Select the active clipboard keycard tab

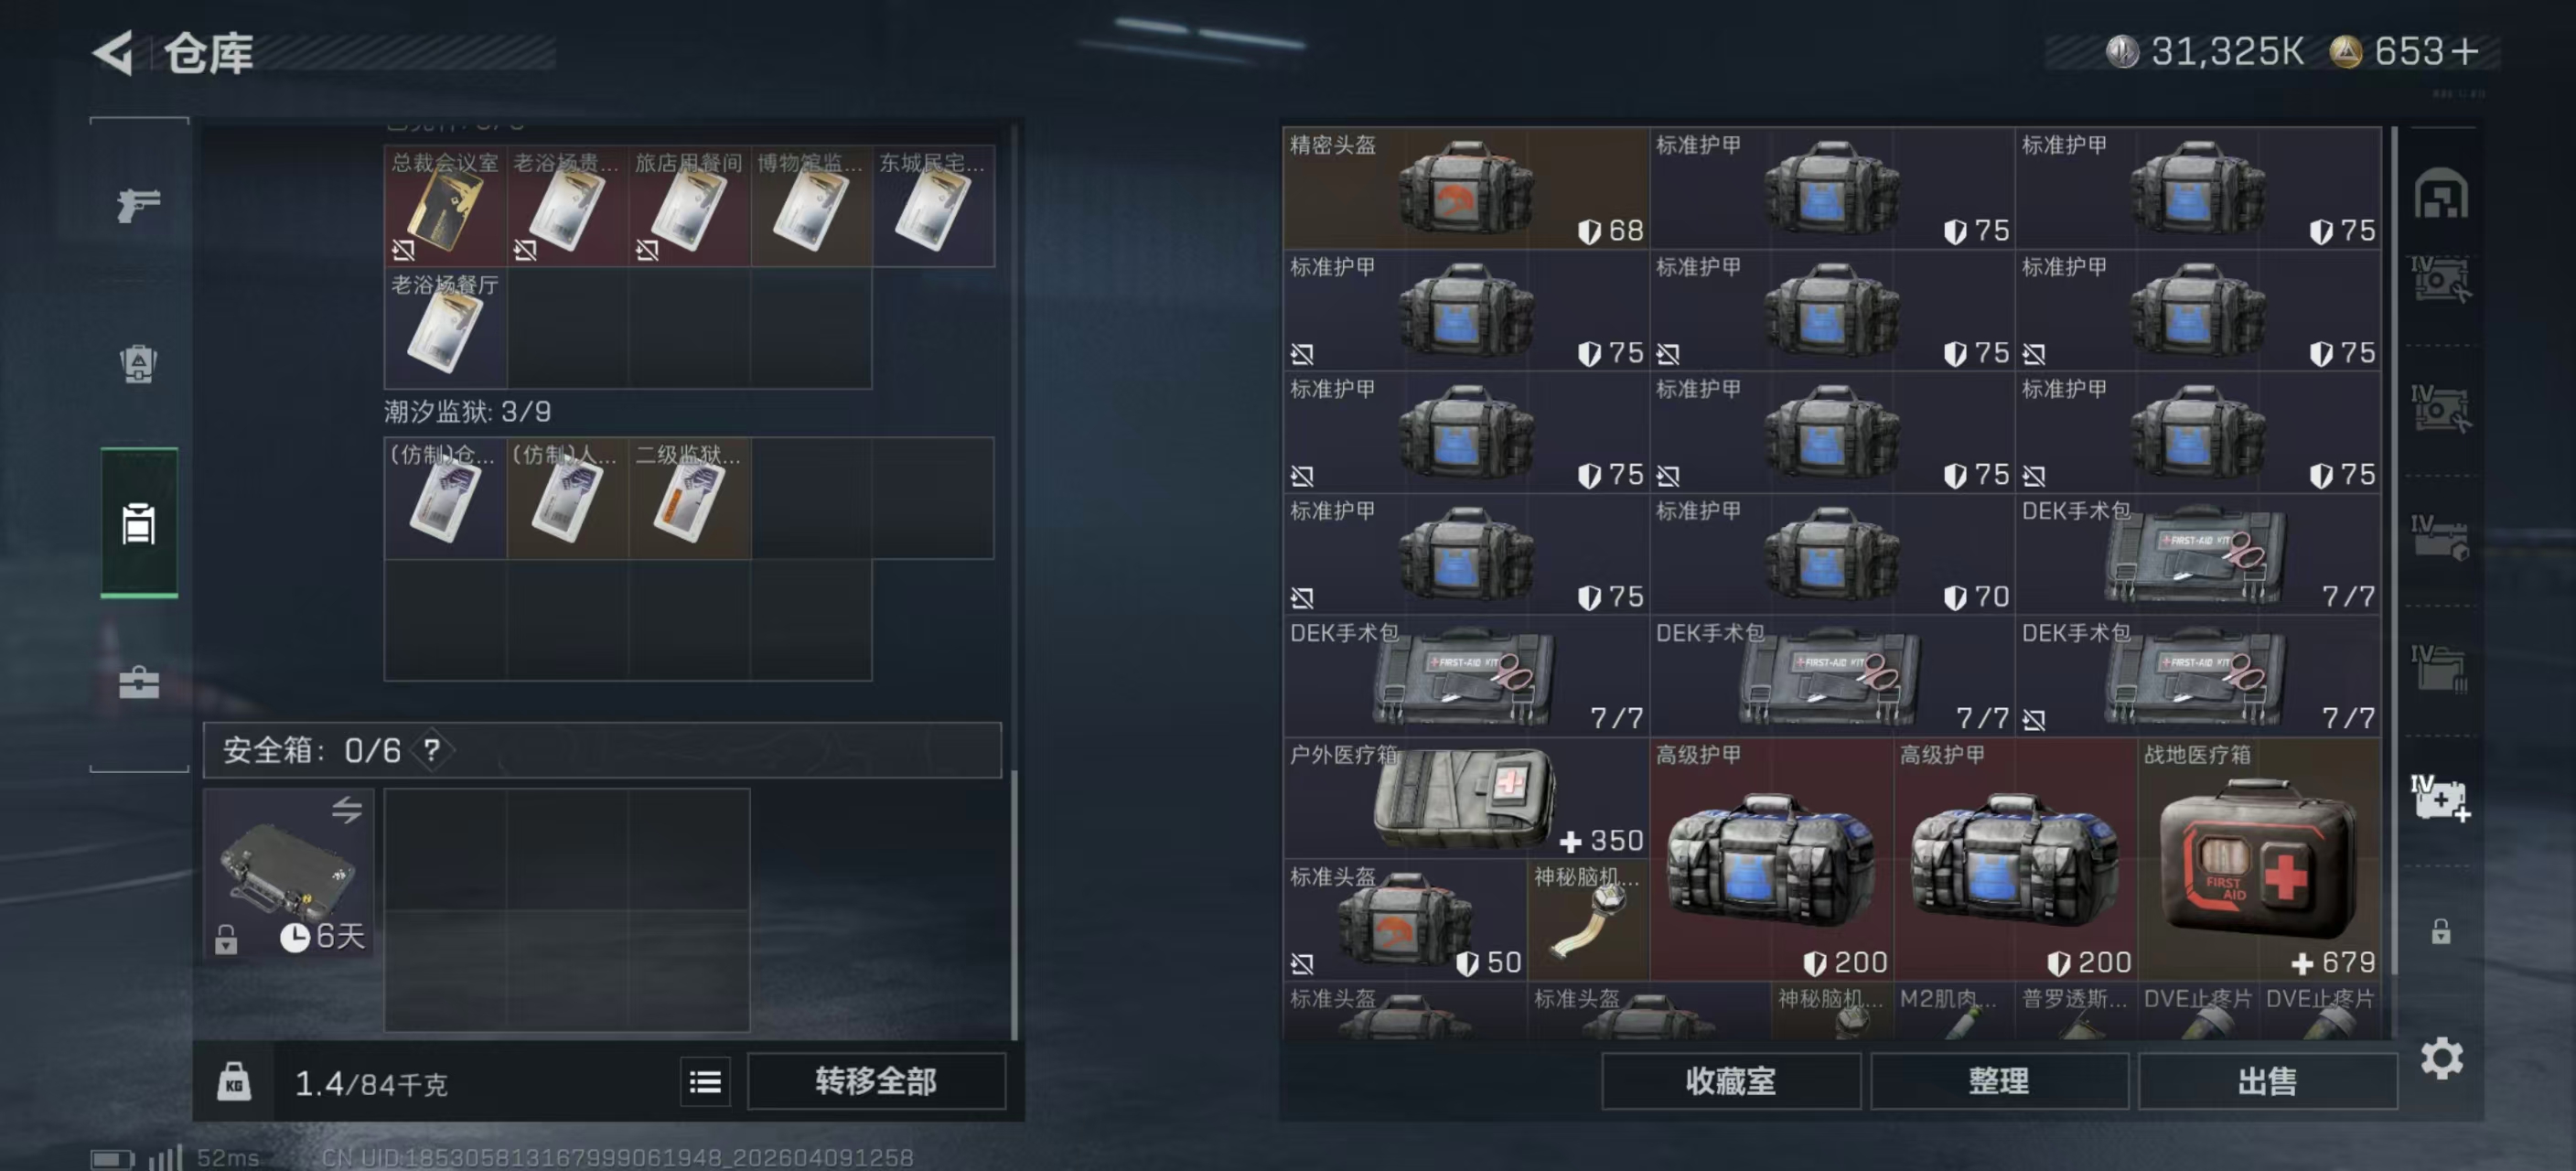(139, 523)
